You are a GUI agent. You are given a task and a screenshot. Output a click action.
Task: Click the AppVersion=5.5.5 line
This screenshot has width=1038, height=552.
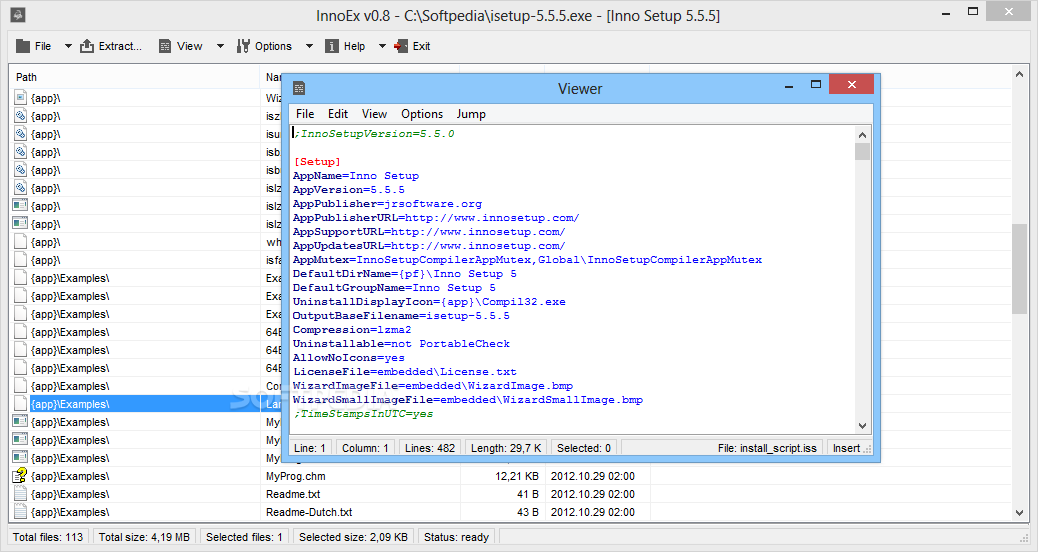coord(349,189)
